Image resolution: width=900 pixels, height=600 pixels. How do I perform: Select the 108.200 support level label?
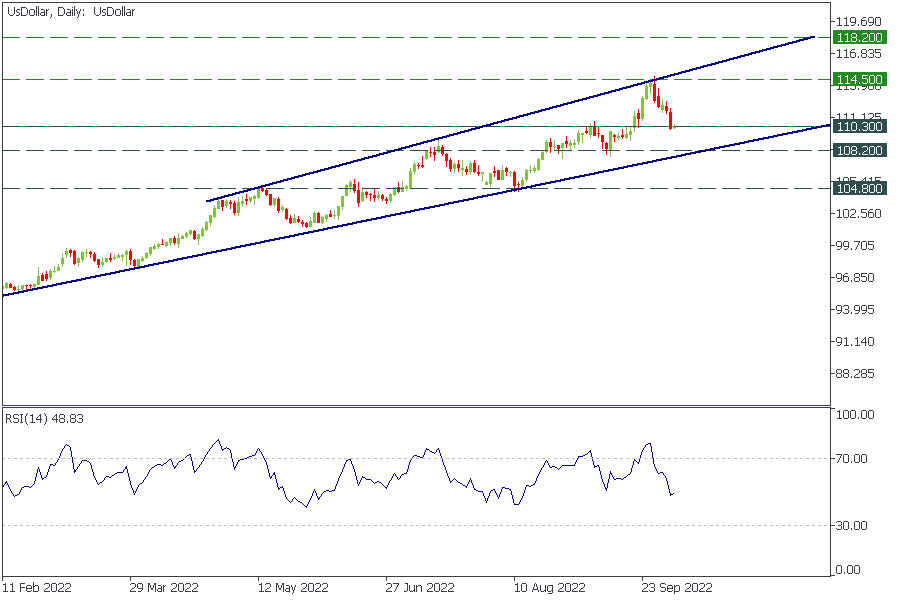click(858, 150)
